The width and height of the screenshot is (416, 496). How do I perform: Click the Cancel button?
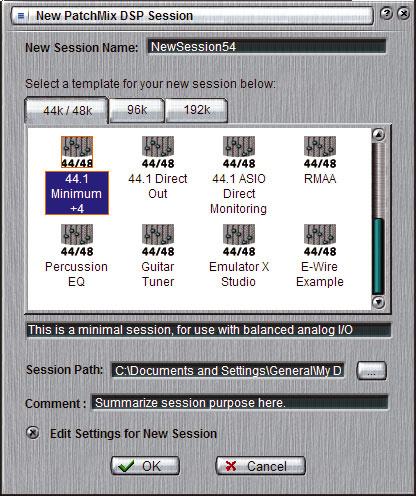(260, 466)
